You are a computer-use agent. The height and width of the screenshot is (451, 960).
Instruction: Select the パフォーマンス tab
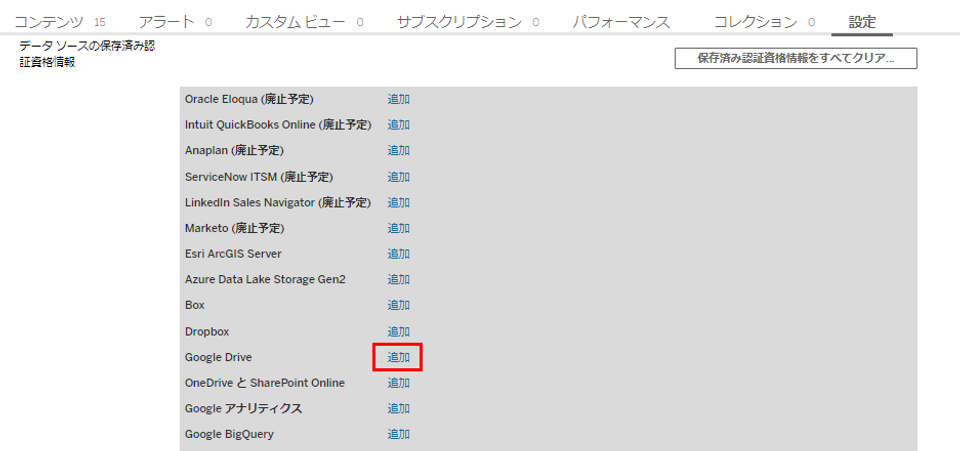pyautogui.click(x=621, y=23)
